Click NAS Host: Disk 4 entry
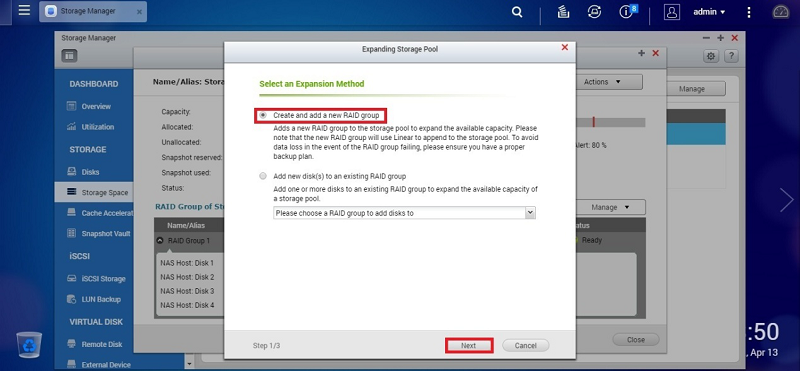Viewport: 800px width, 371px height. tap(187, 305)
